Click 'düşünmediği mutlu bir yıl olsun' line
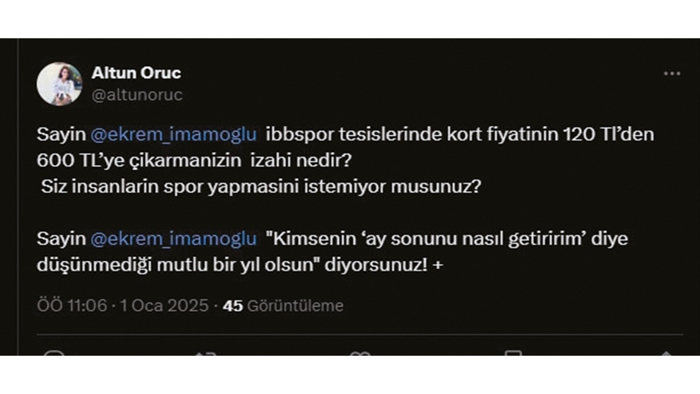 coord(176,265)
